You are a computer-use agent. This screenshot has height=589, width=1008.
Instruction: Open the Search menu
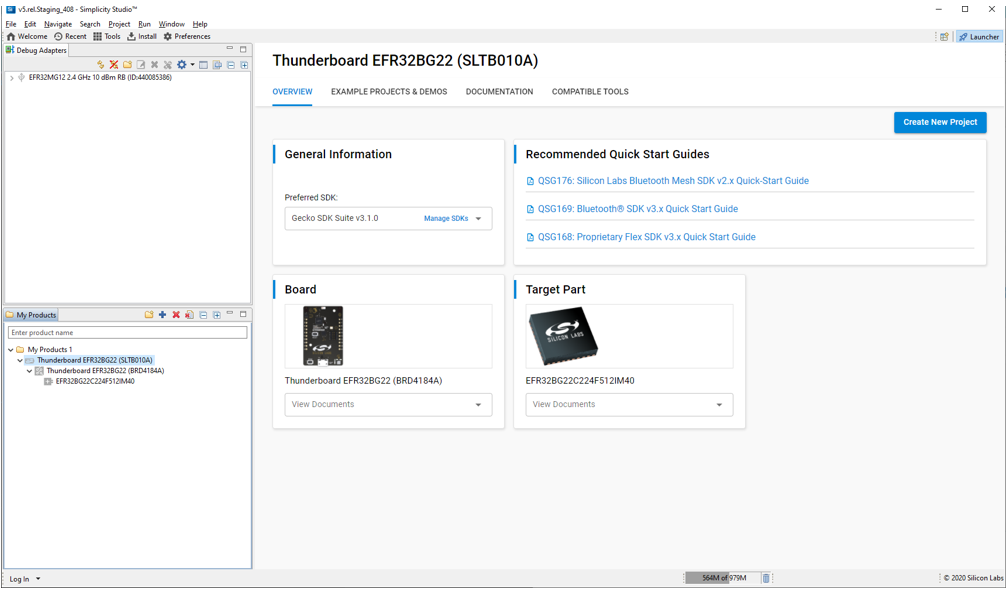[x=90, y=24]
